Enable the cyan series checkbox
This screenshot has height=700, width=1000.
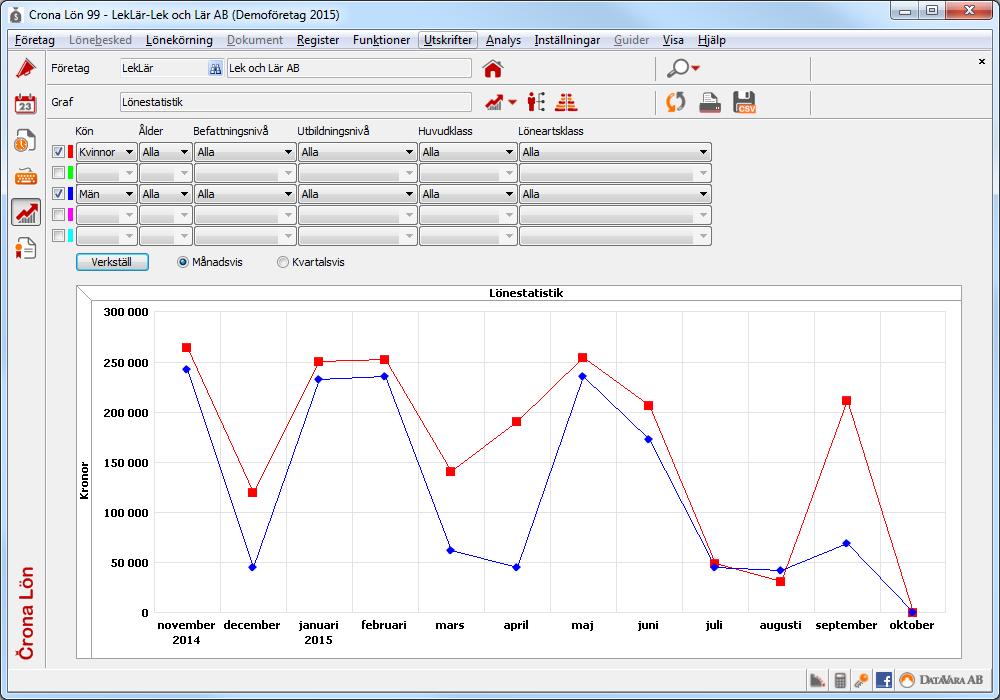point(58,236)
